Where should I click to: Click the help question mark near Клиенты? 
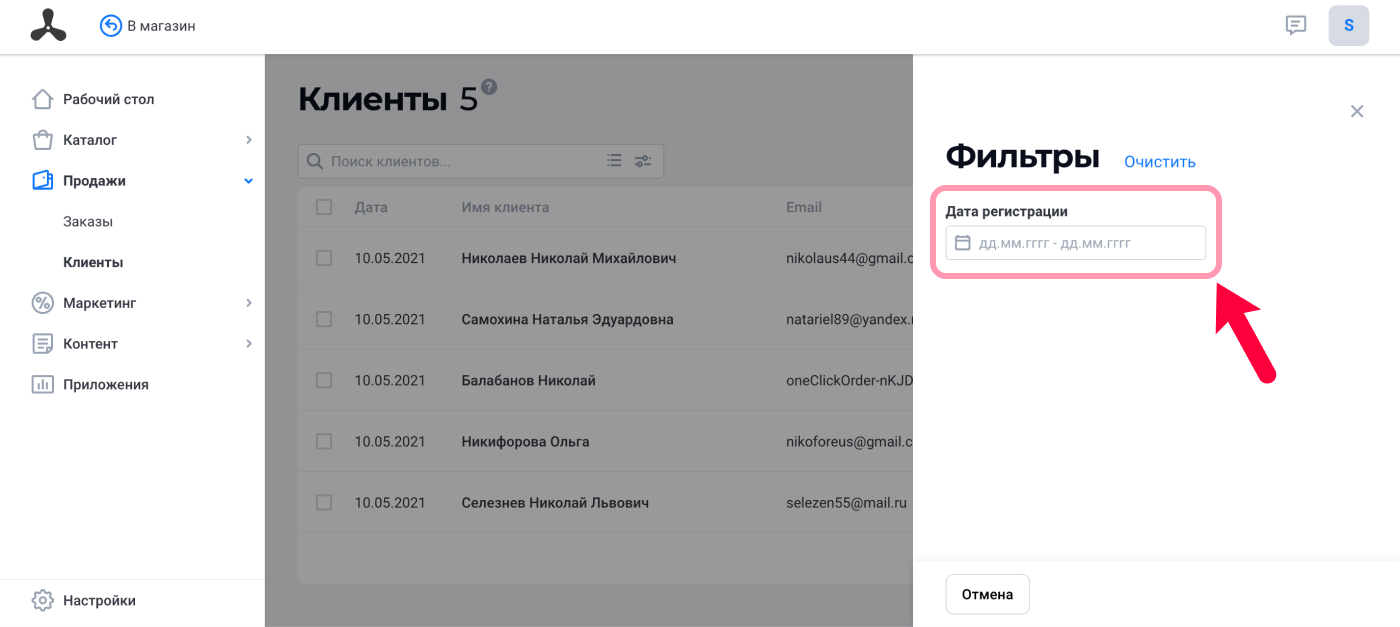489,86
